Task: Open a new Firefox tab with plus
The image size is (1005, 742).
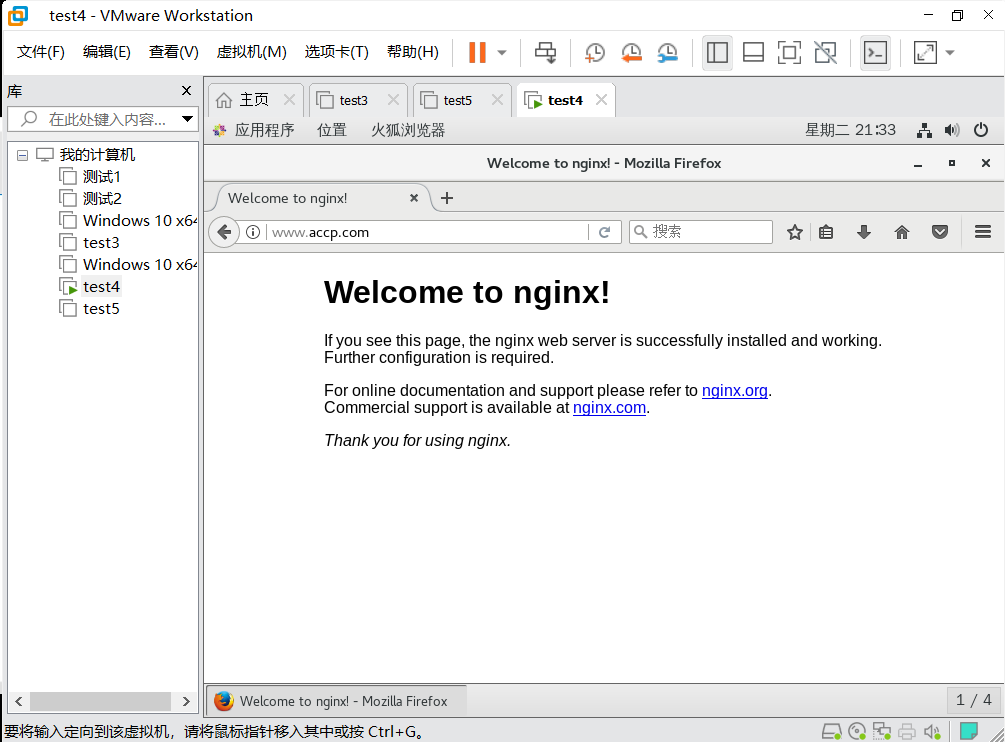Action: (x=447, y=198)
